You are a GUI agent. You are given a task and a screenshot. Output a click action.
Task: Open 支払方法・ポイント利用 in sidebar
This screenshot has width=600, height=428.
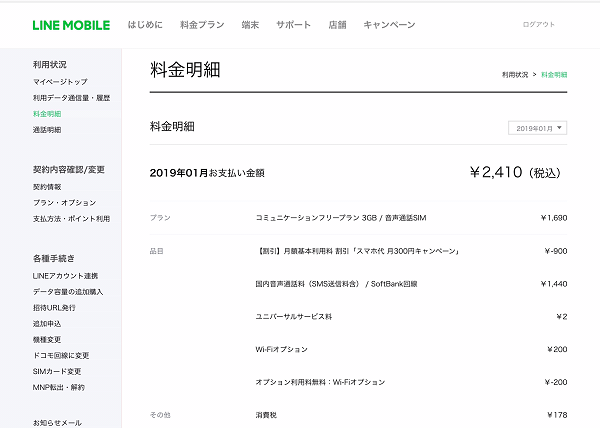point(71,219)
